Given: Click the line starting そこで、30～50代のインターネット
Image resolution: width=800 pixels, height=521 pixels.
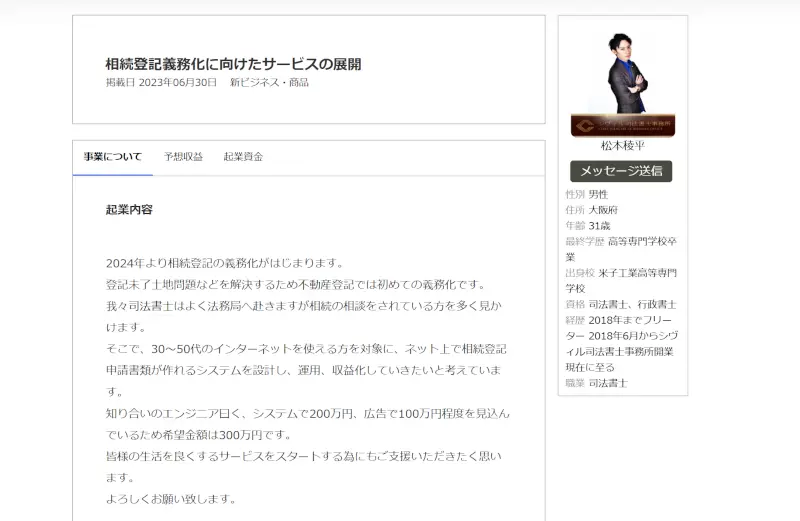Looking at the screenshot, I should click(x=306, y=349).
